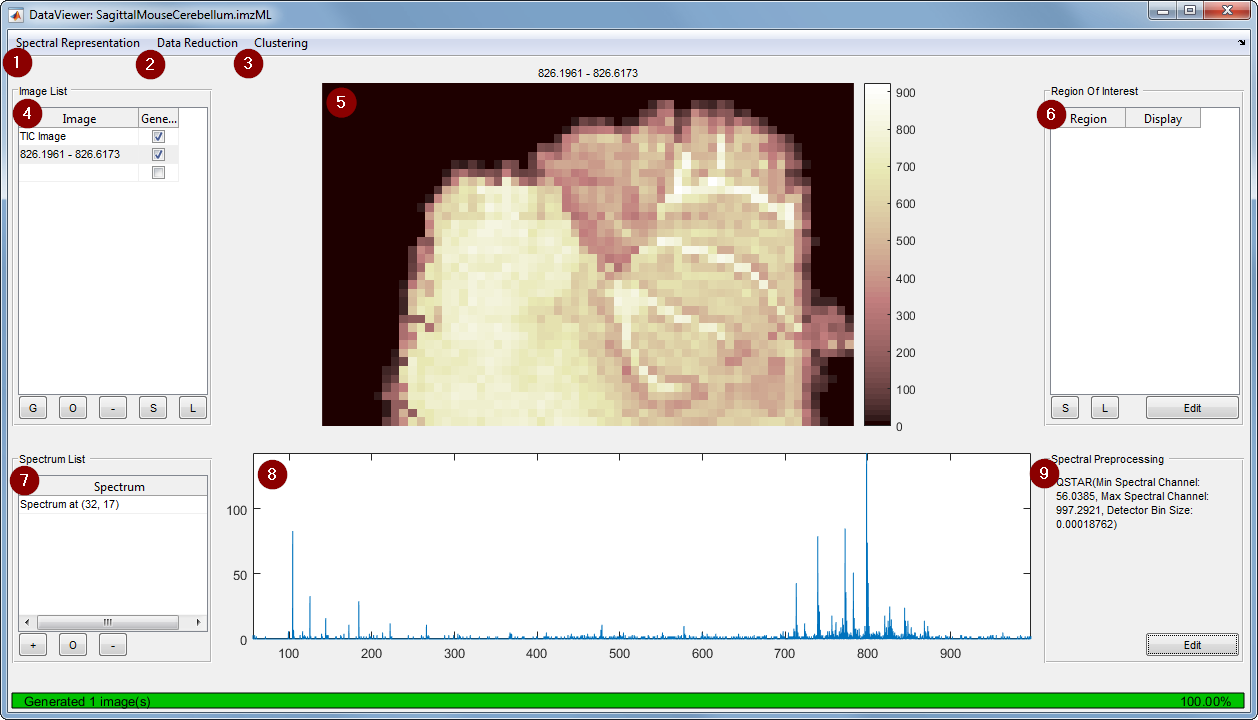The width and height of the screenshot is (1258, 720).
Task: Load a region with the L button in ROI panel
Action: click(1104, 407)
